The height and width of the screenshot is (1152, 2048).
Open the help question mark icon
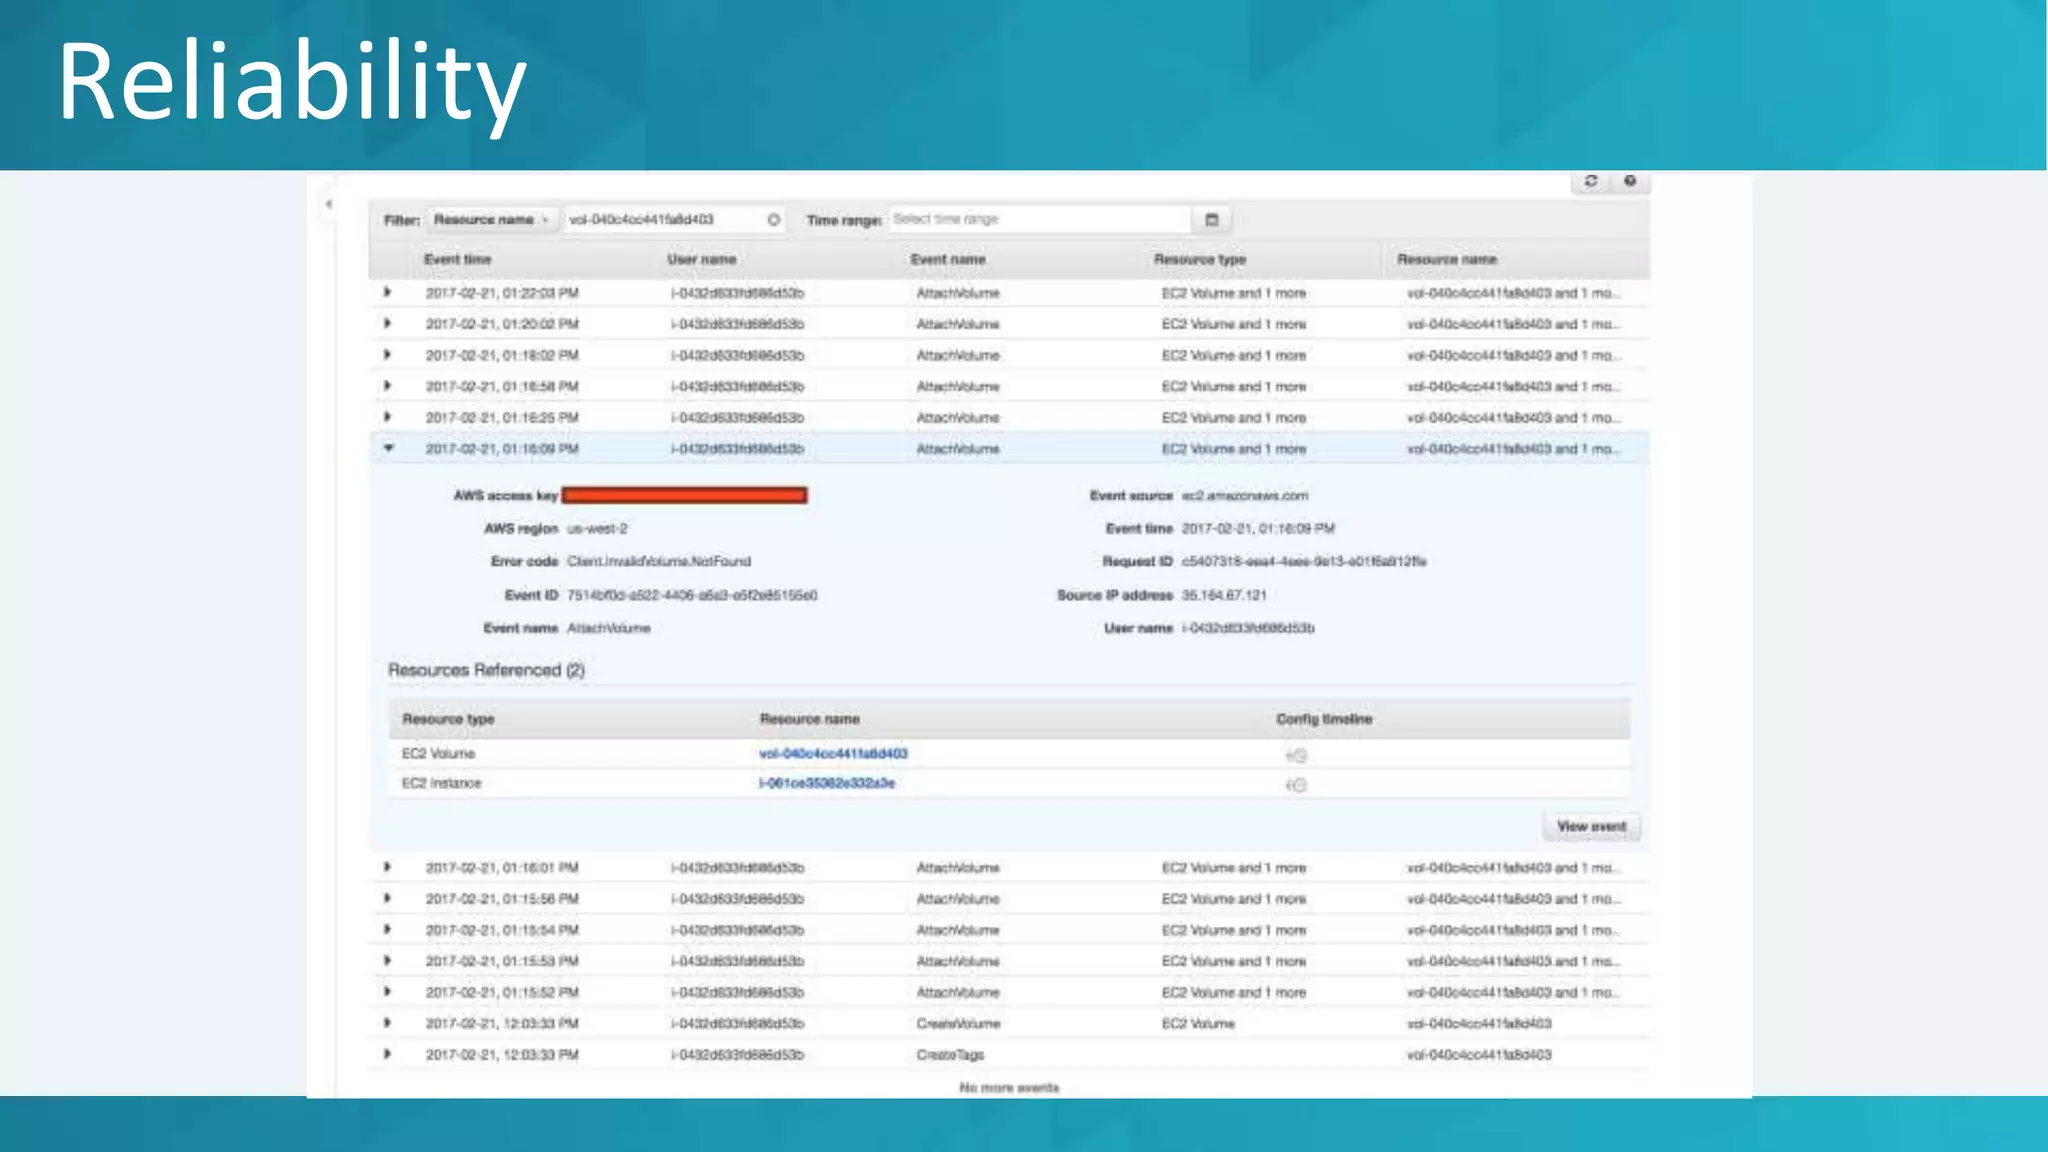(x=1630, y=181)
